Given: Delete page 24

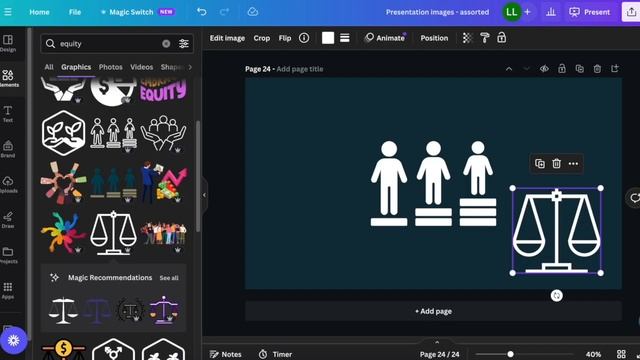Looking at the screenshot, I should 597,69.
